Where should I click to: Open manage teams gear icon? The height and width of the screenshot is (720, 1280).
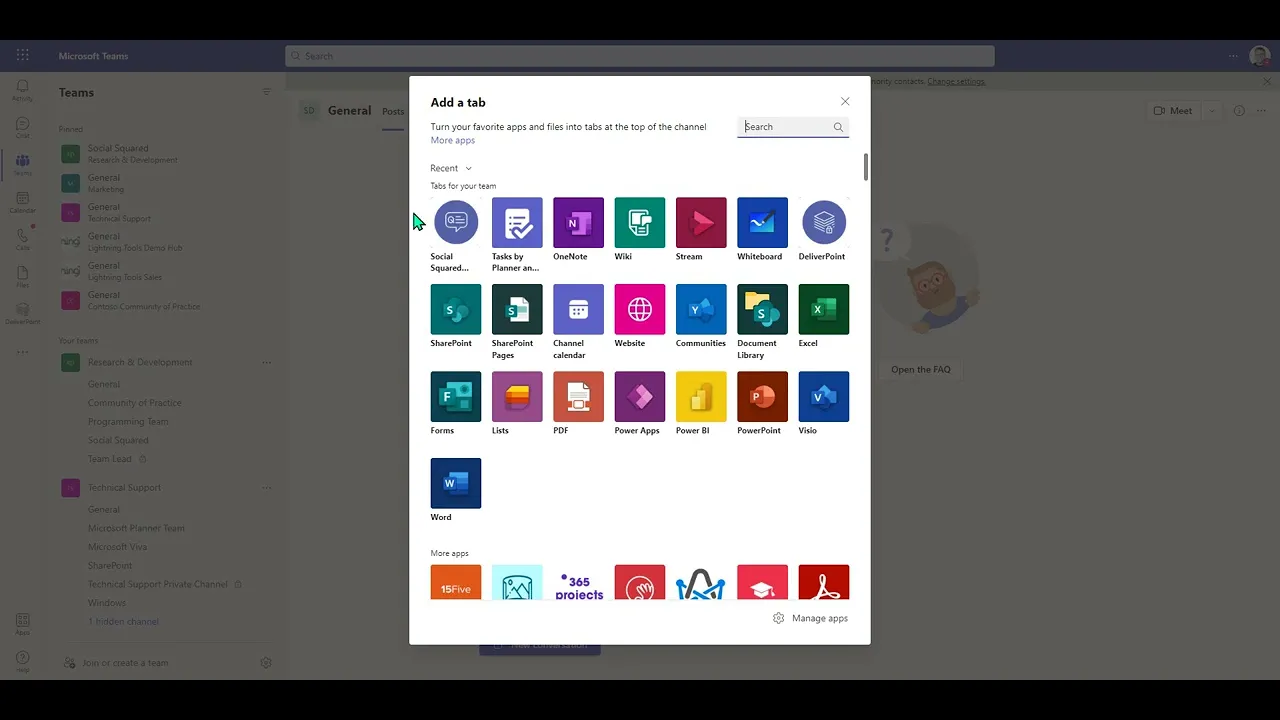coord(266,663)
